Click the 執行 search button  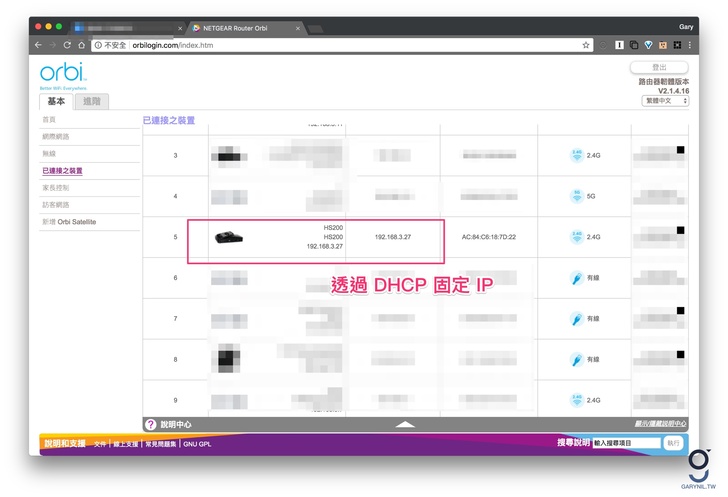(x=673, y=443)
